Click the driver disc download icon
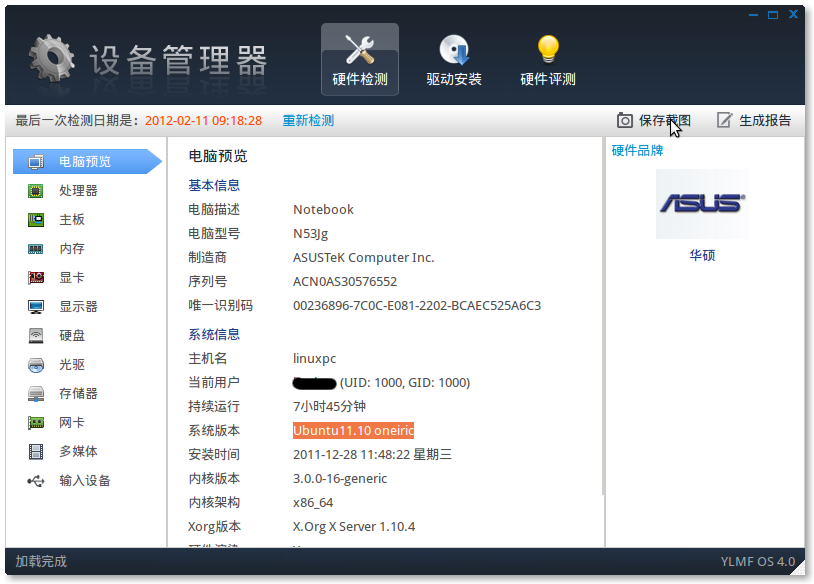This screenshot has height=584, width=814. click(x=454, y=49)
